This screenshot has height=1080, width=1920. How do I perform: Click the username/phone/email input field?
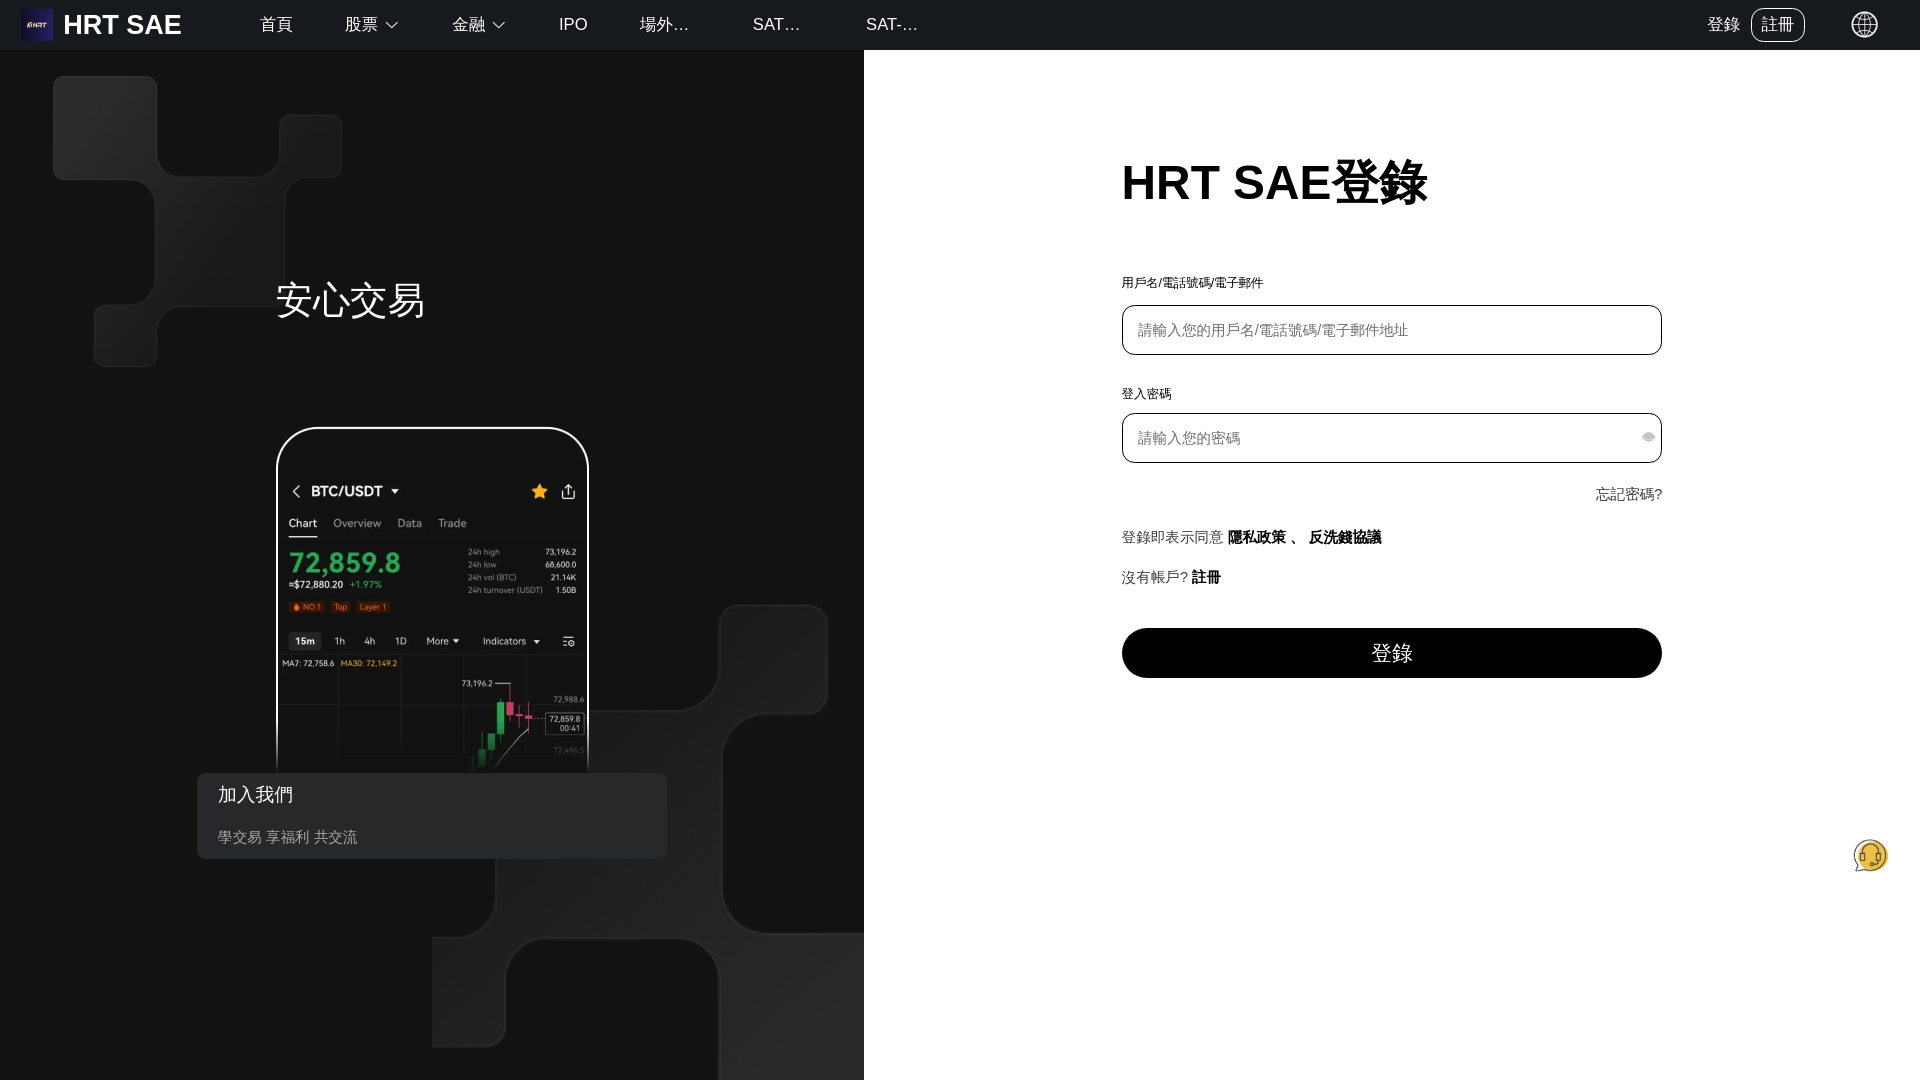point(1392,330)
